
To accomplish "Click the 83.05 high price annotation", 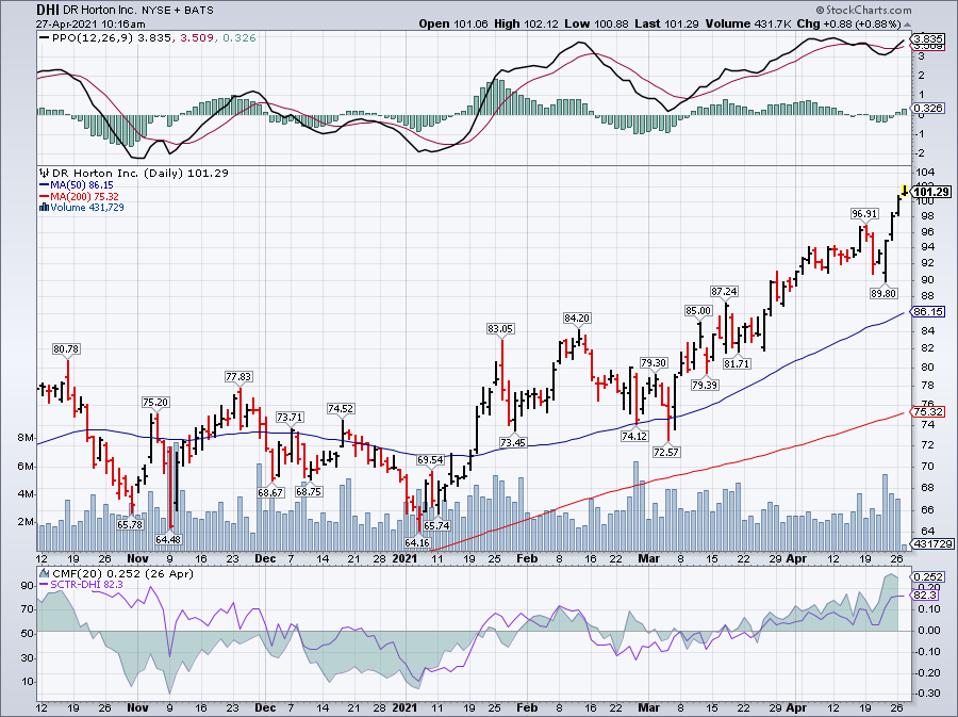I will 500,329.
